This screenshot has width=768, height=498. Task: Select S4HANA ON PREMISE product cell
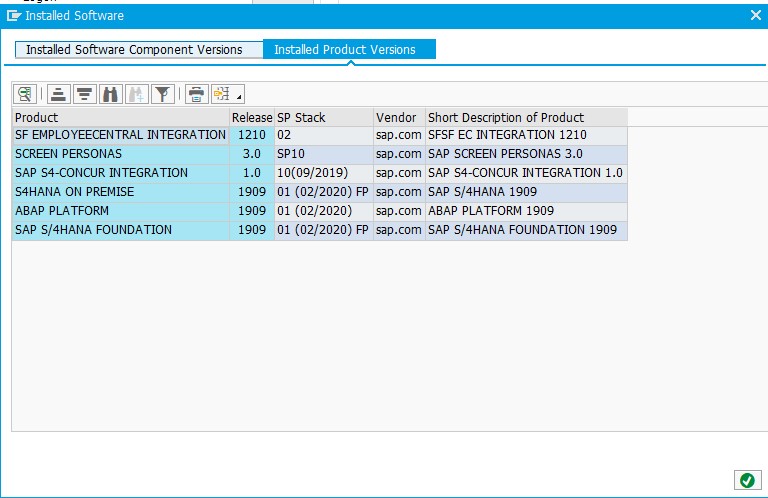tap(120, 192)
